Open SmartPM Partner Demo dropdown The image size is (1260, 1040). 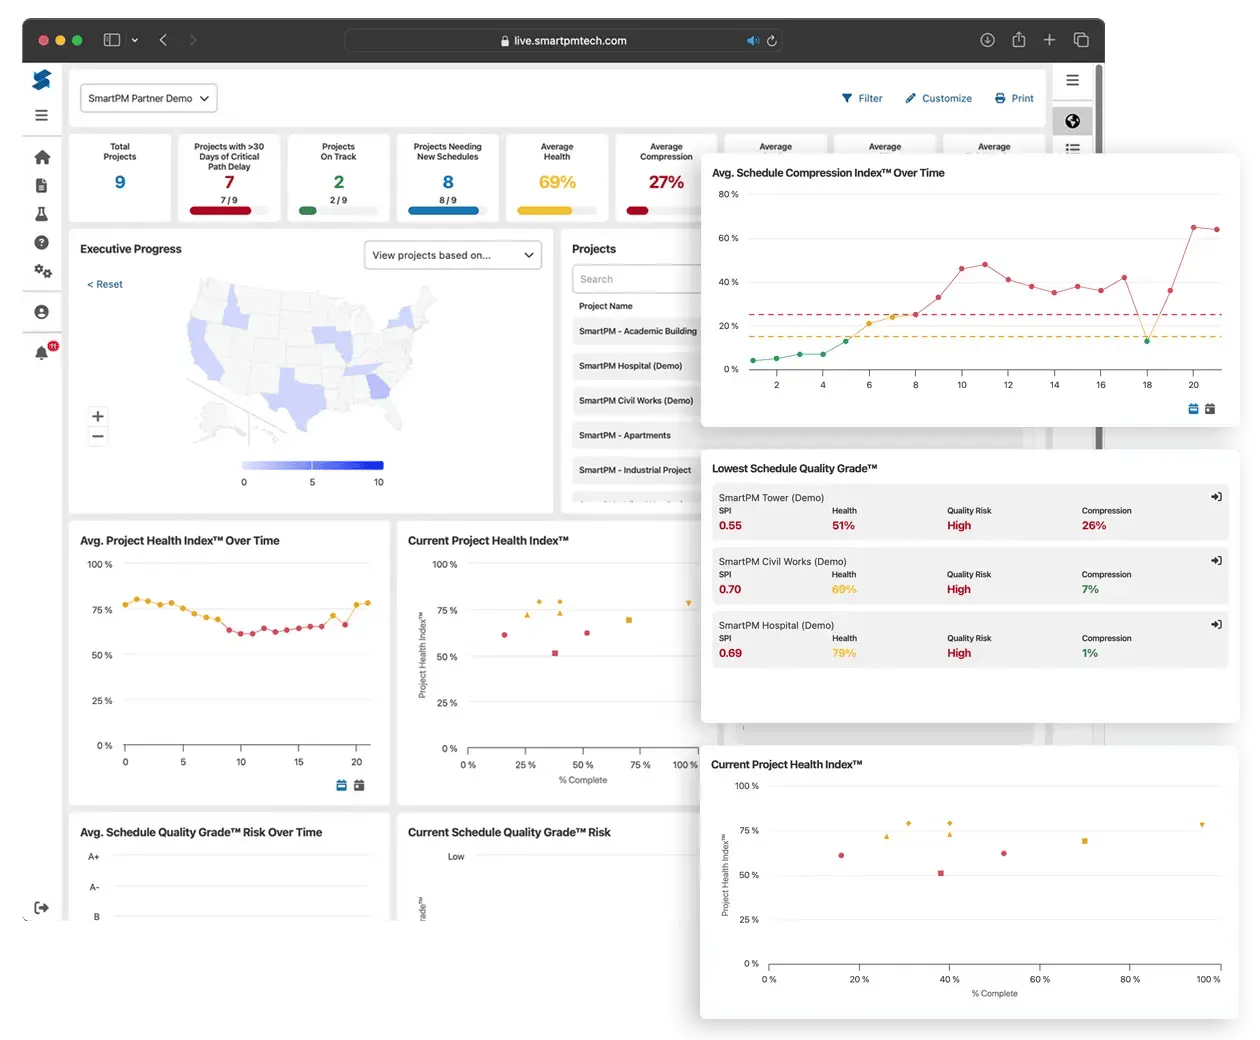[148, 98]
